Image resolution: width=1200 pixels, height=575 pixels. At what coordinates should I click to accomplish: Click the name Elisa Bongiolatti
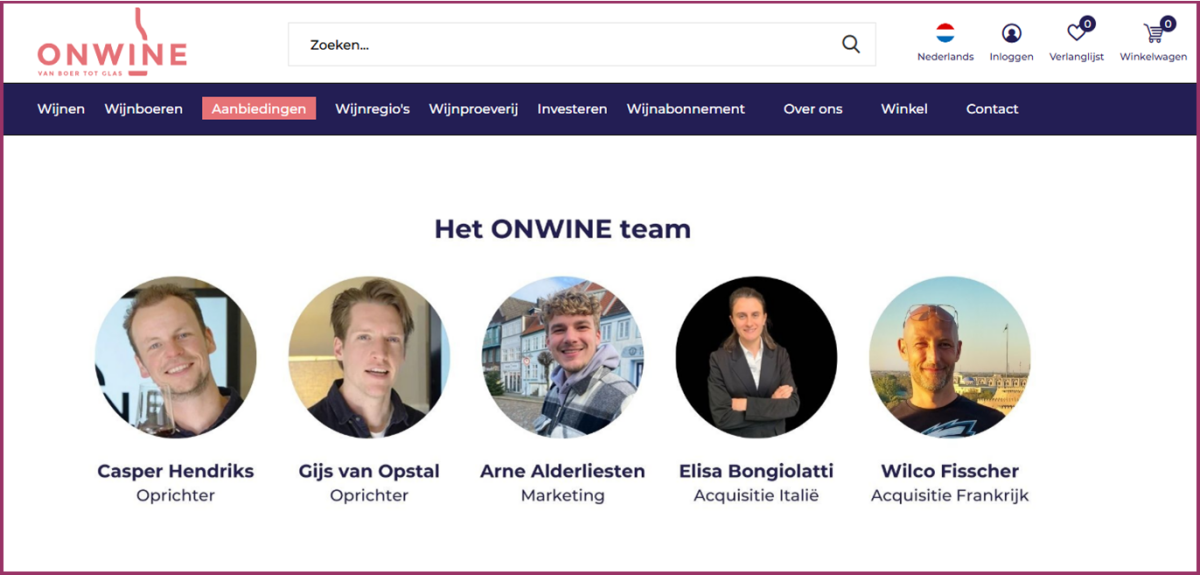point(756,471)
